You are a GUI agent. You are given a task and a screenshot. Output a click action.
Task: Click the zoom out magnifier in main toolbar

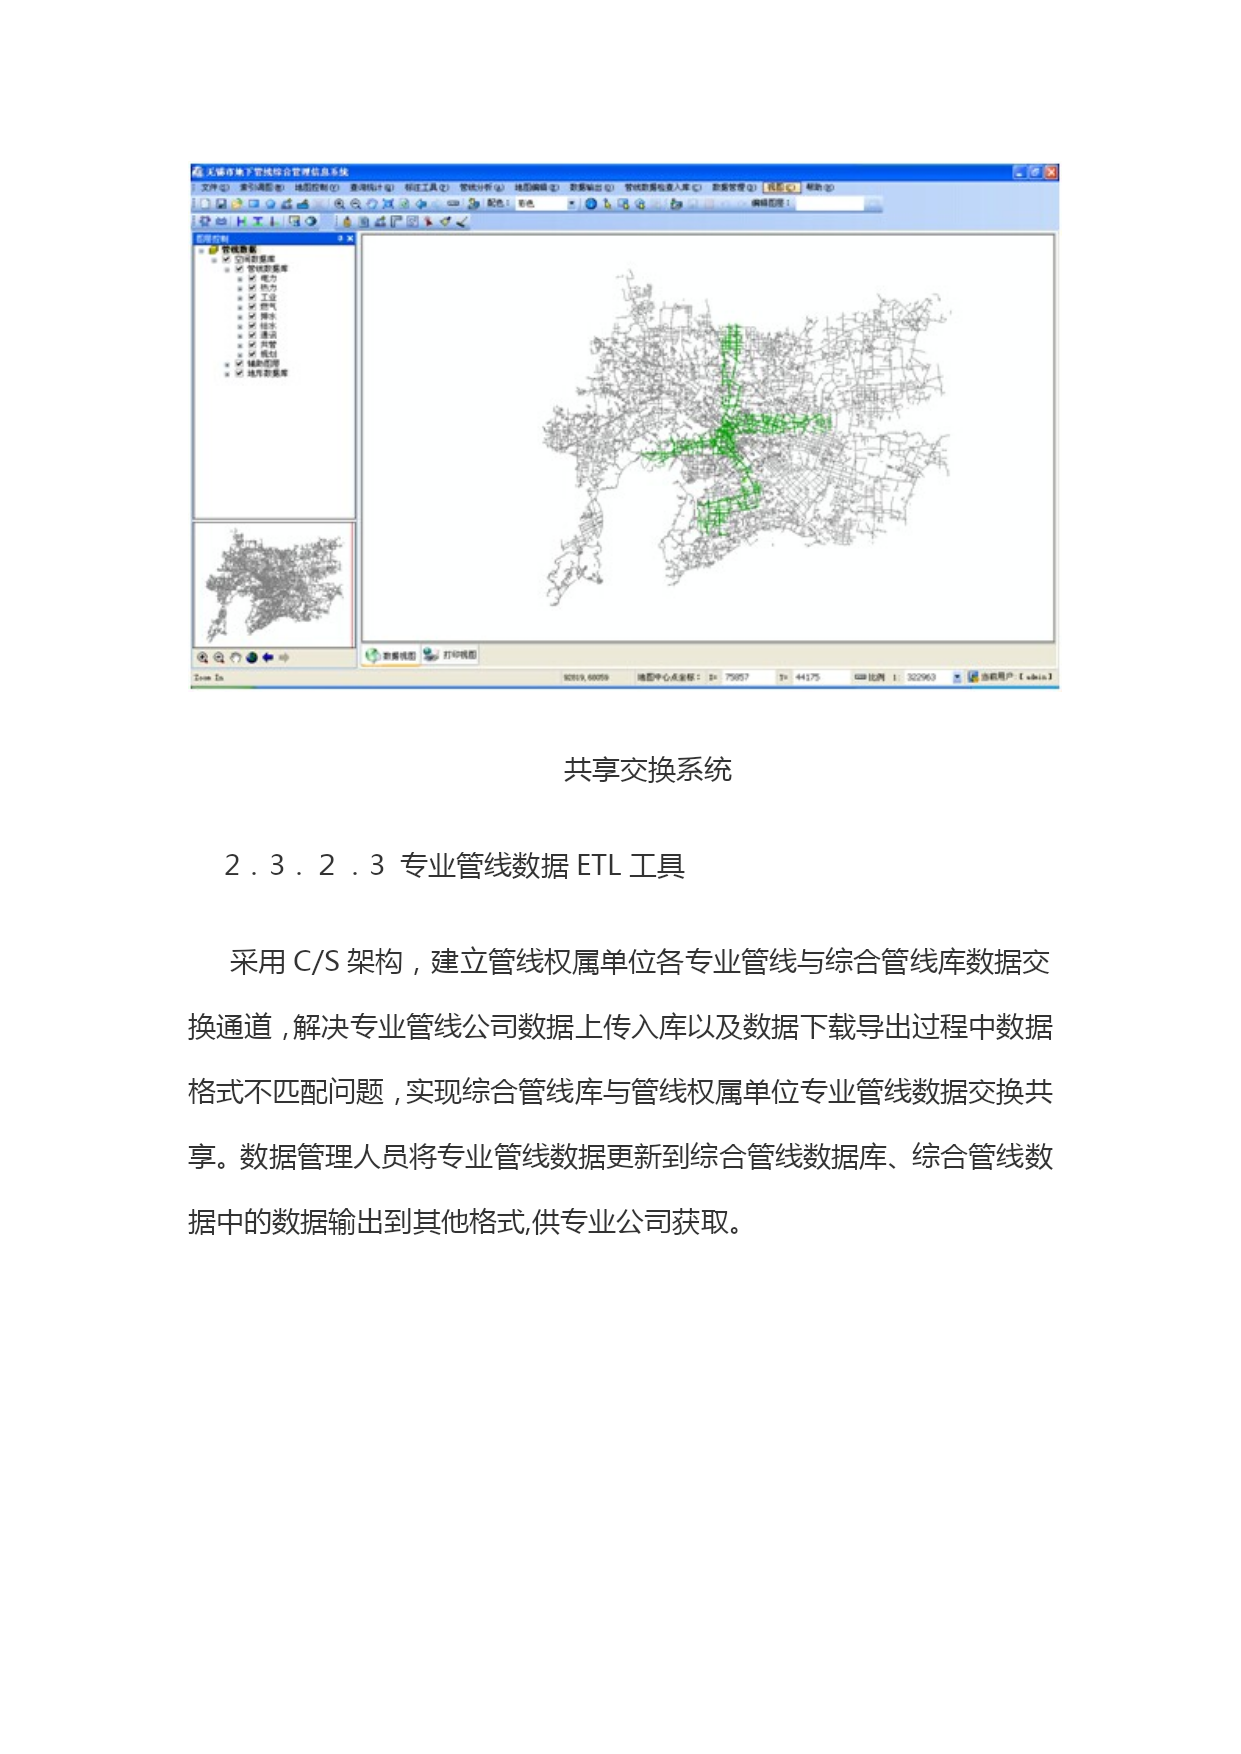[x=355, y=204]
